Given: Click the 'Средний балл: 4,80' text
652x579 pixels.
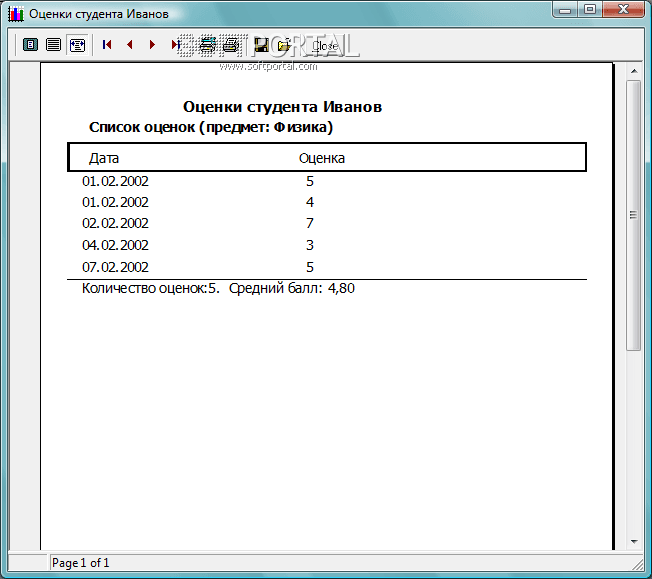Looking at the screenshot, I should [x=291, y=288].
